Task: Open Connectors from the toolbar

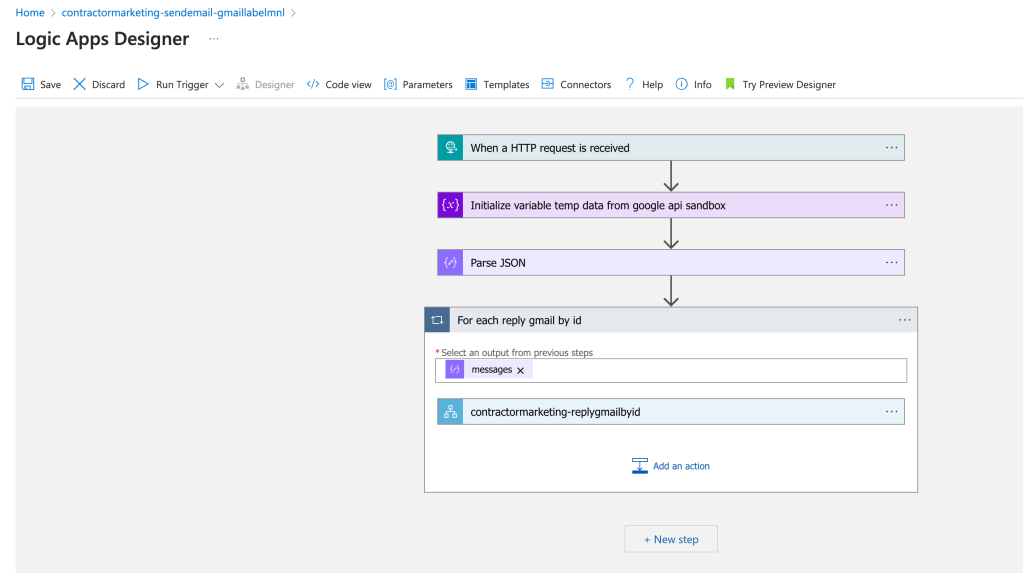Action: (585, 85)
